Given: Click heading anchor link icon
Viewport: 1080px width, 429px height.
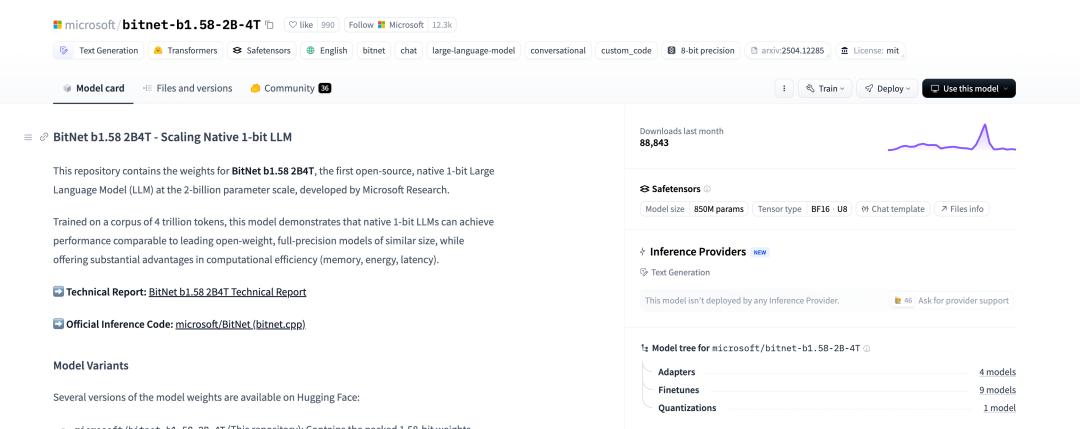Looking at the screenshot, I should 43,136.
